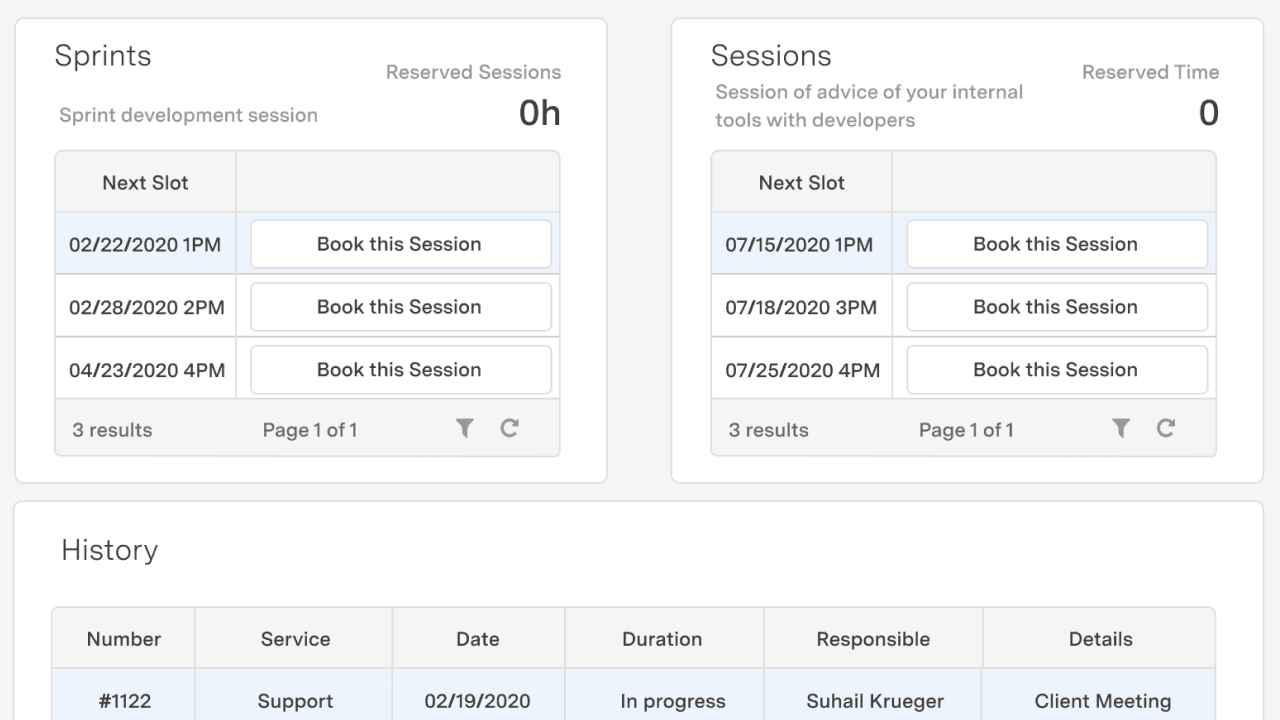Select the 07/25/2020 4PM slot cell
This screenshot has height=720, width=1280.
[801, 370]
